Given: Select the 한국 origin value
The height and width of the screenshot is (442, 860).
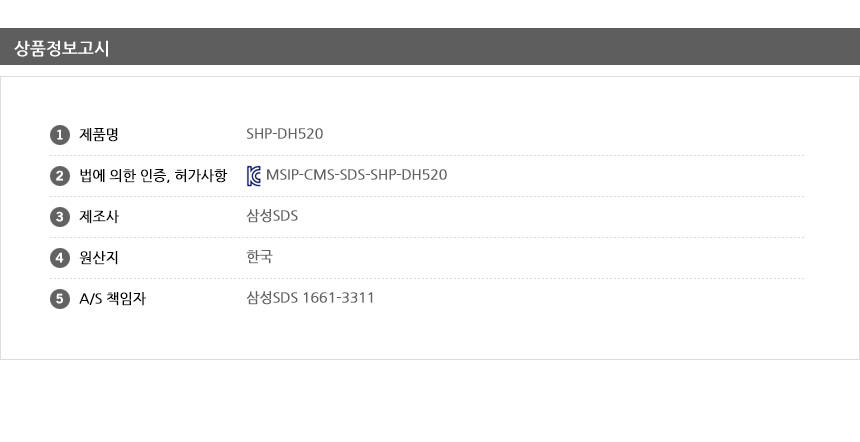Looking at the screenshot, I should coord(259,258).
